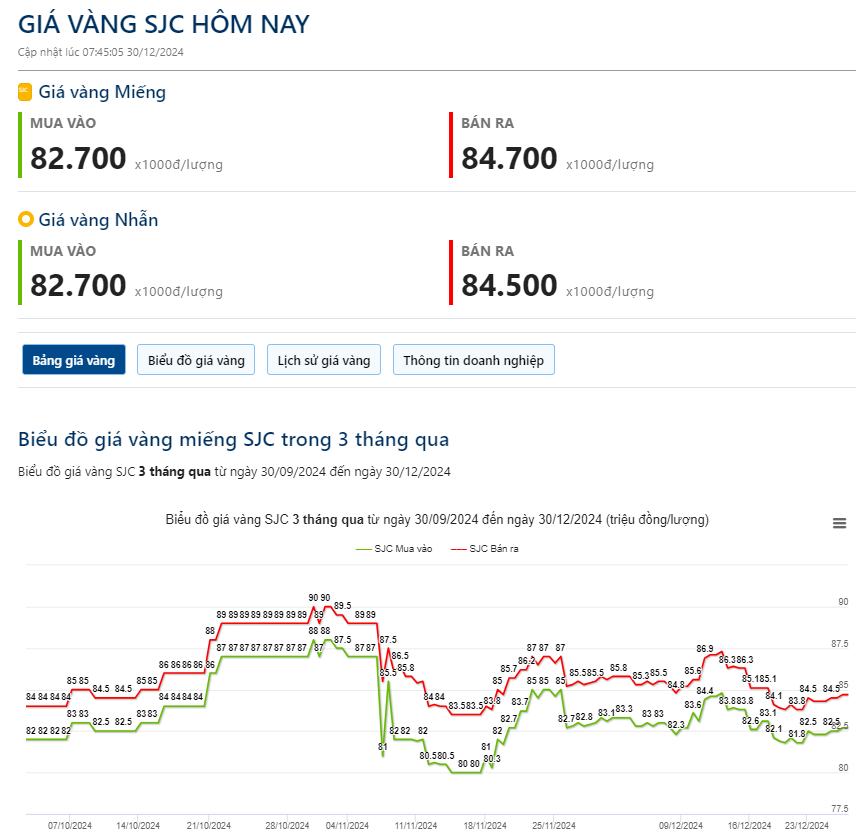Screen dimensions: 861x839
Task: Click the chart title inside the graph
Action: point(437,519)
